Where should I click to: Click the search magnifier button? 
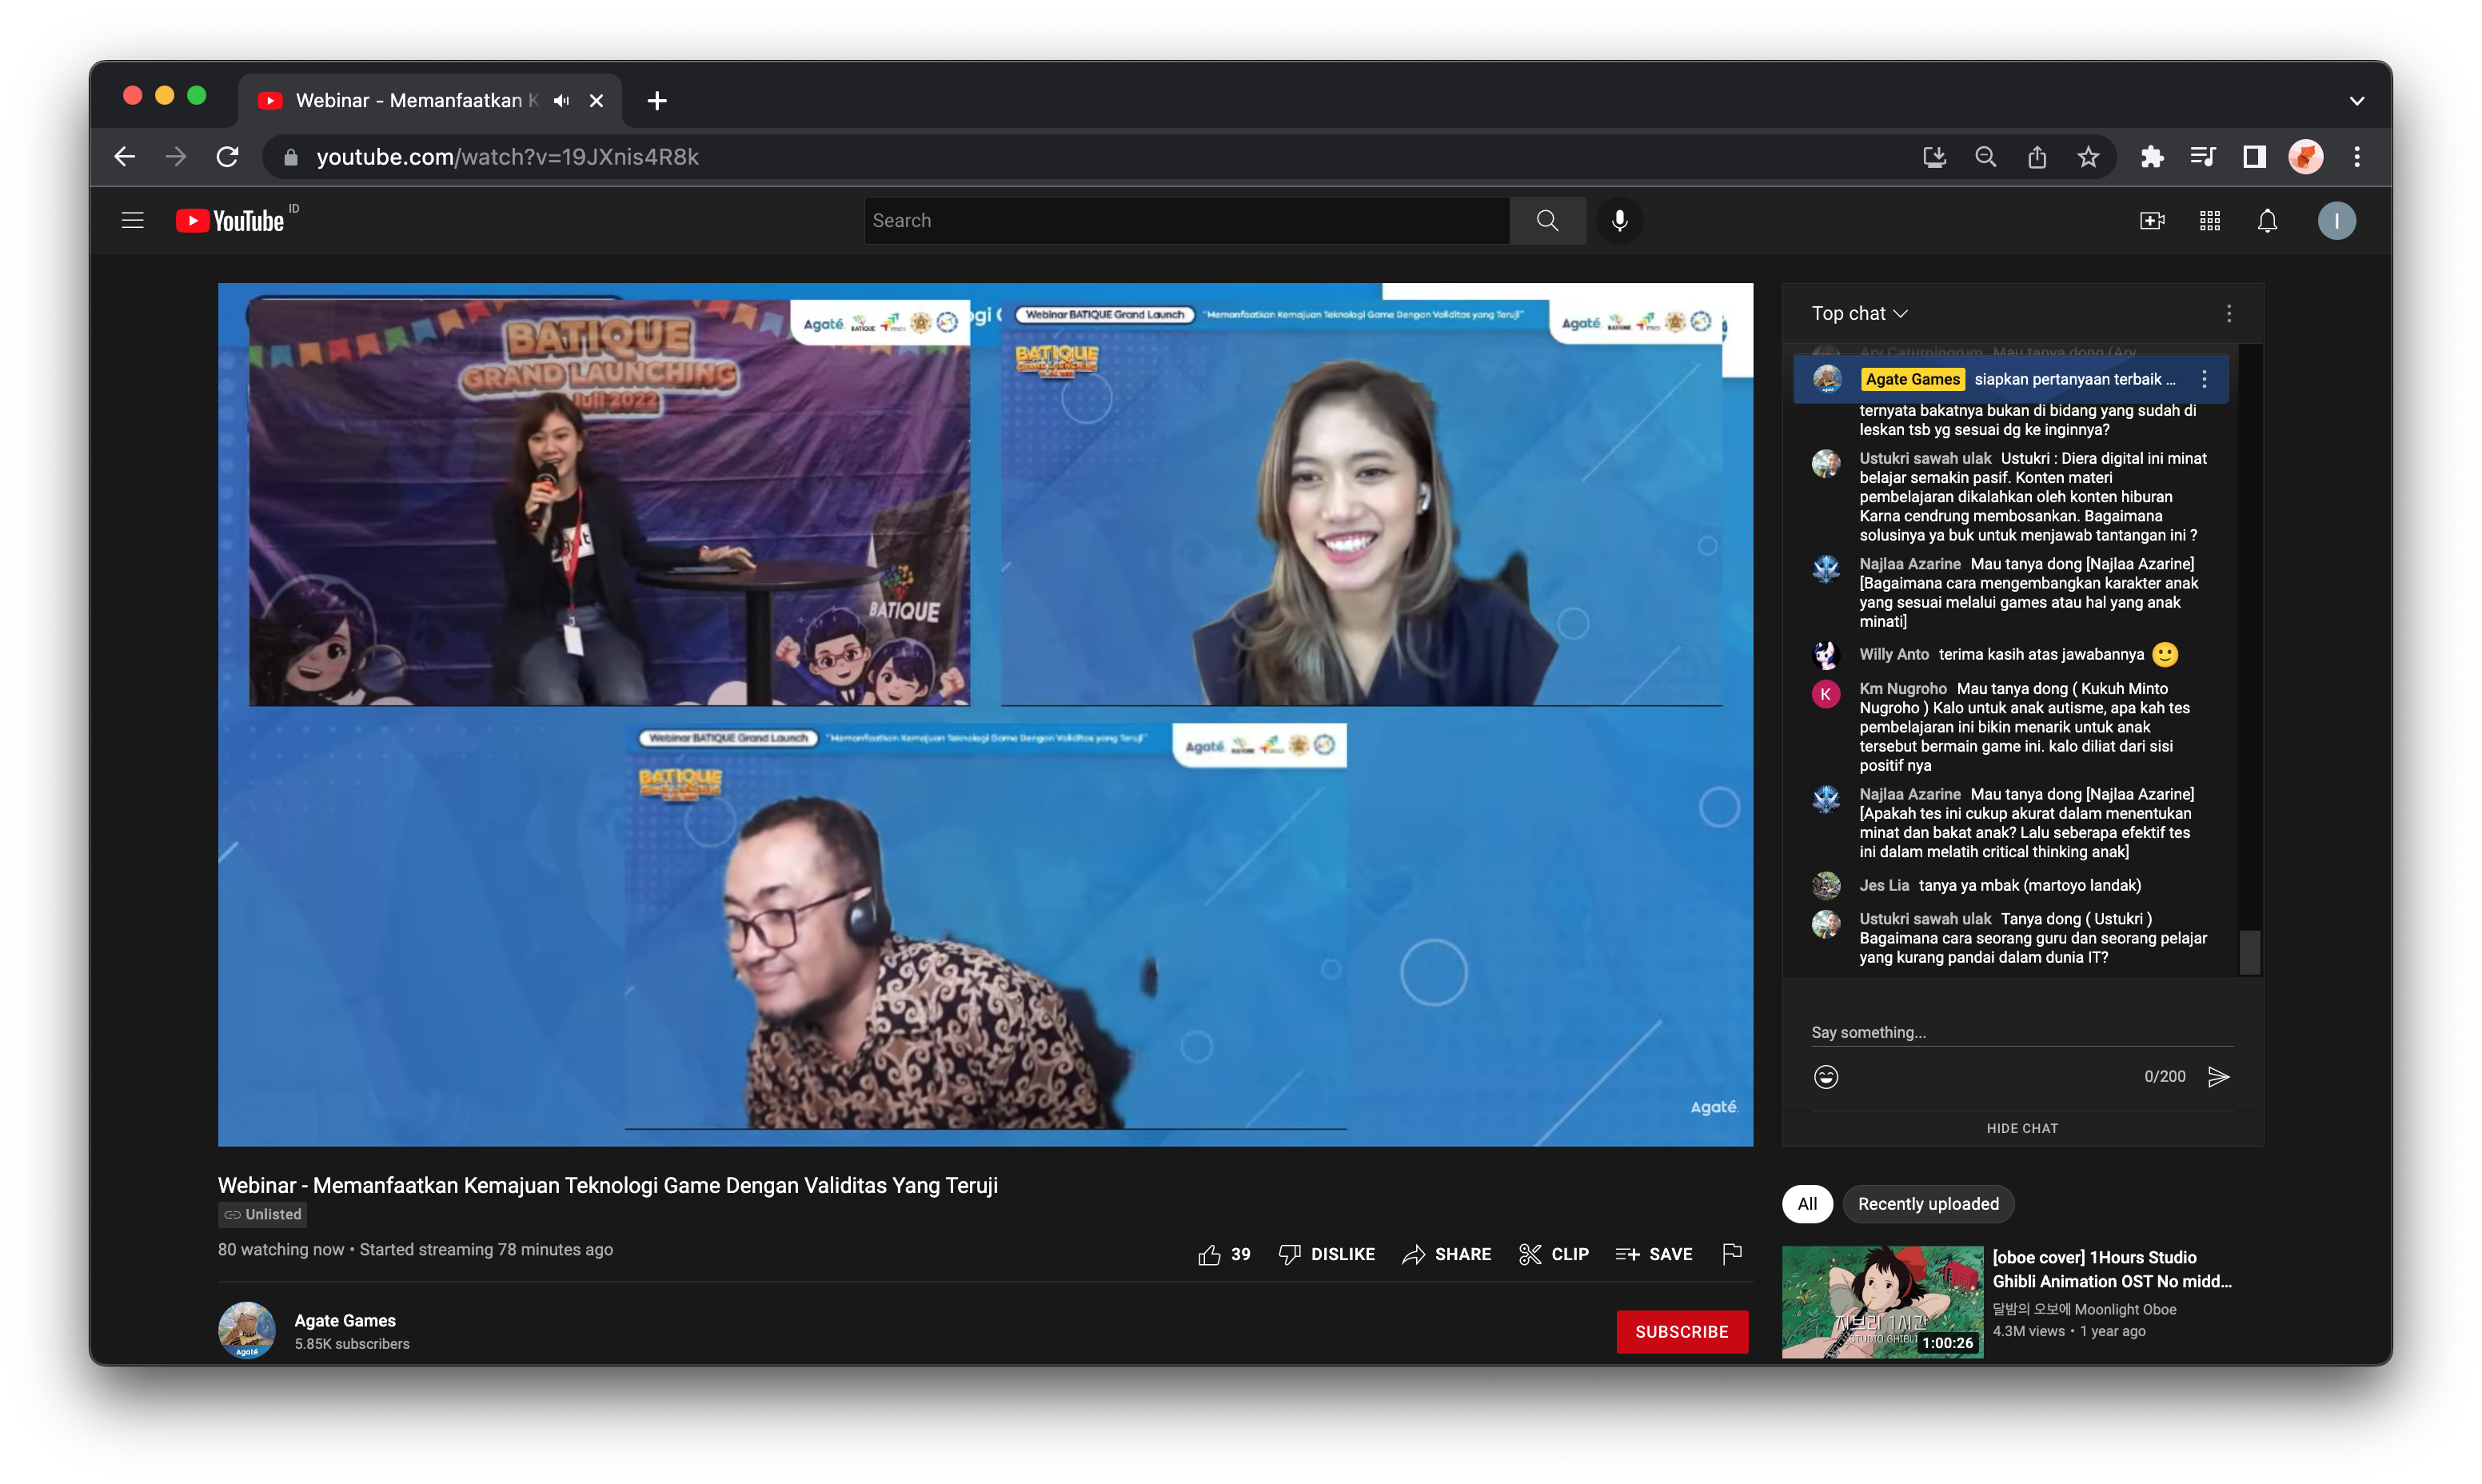tap(1546, 220)
